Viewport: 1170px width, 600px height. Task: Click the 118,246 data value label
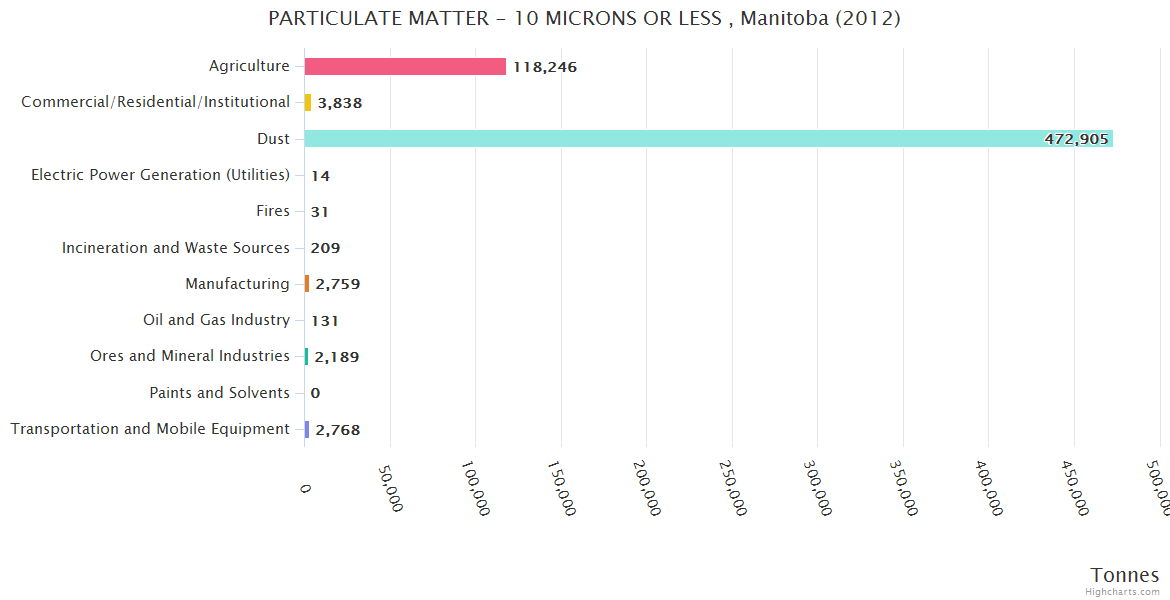click(x=545, y=67)
